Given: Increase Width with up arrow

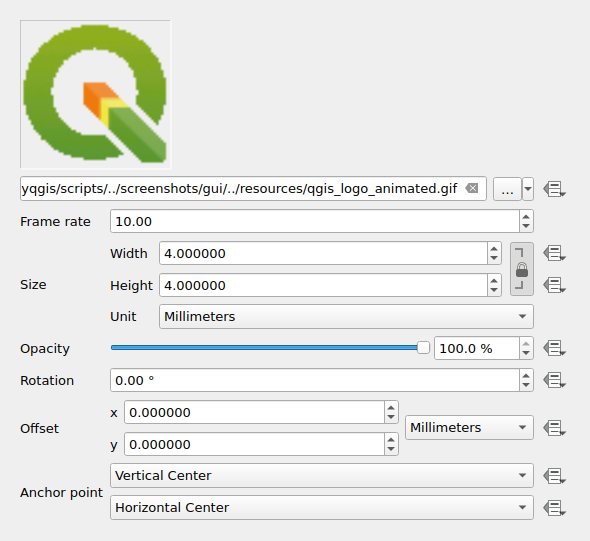Looking at the screenshot, I should click(x=494, y=249).
